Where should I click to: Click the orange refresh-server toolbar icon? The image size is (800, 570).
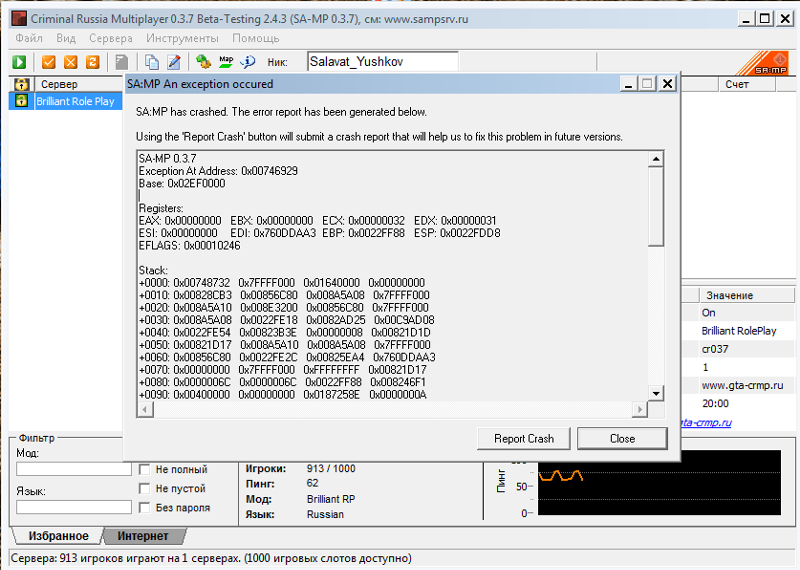(92, 62)
